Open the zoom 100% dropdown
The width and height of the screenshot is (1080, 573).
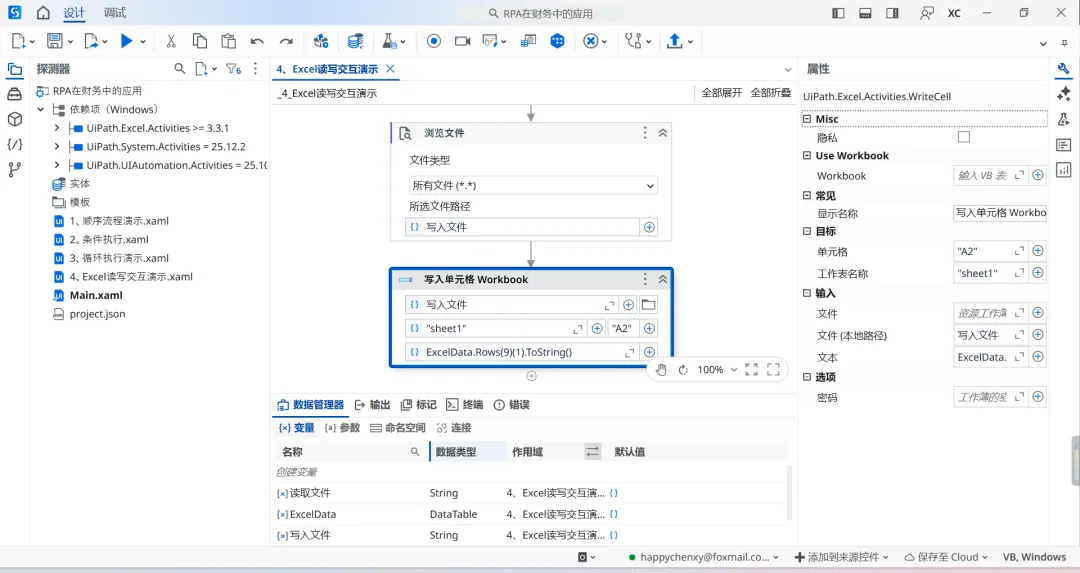tap(734, 370)
